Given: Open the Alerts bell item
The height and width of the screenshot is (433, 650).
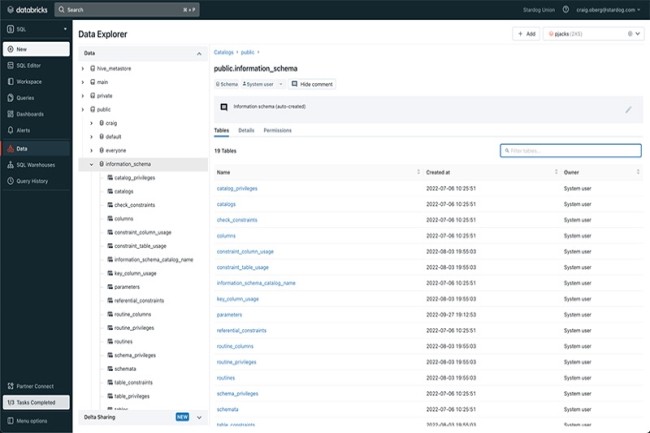Looking at the screenshot, I should pos(23,130).
